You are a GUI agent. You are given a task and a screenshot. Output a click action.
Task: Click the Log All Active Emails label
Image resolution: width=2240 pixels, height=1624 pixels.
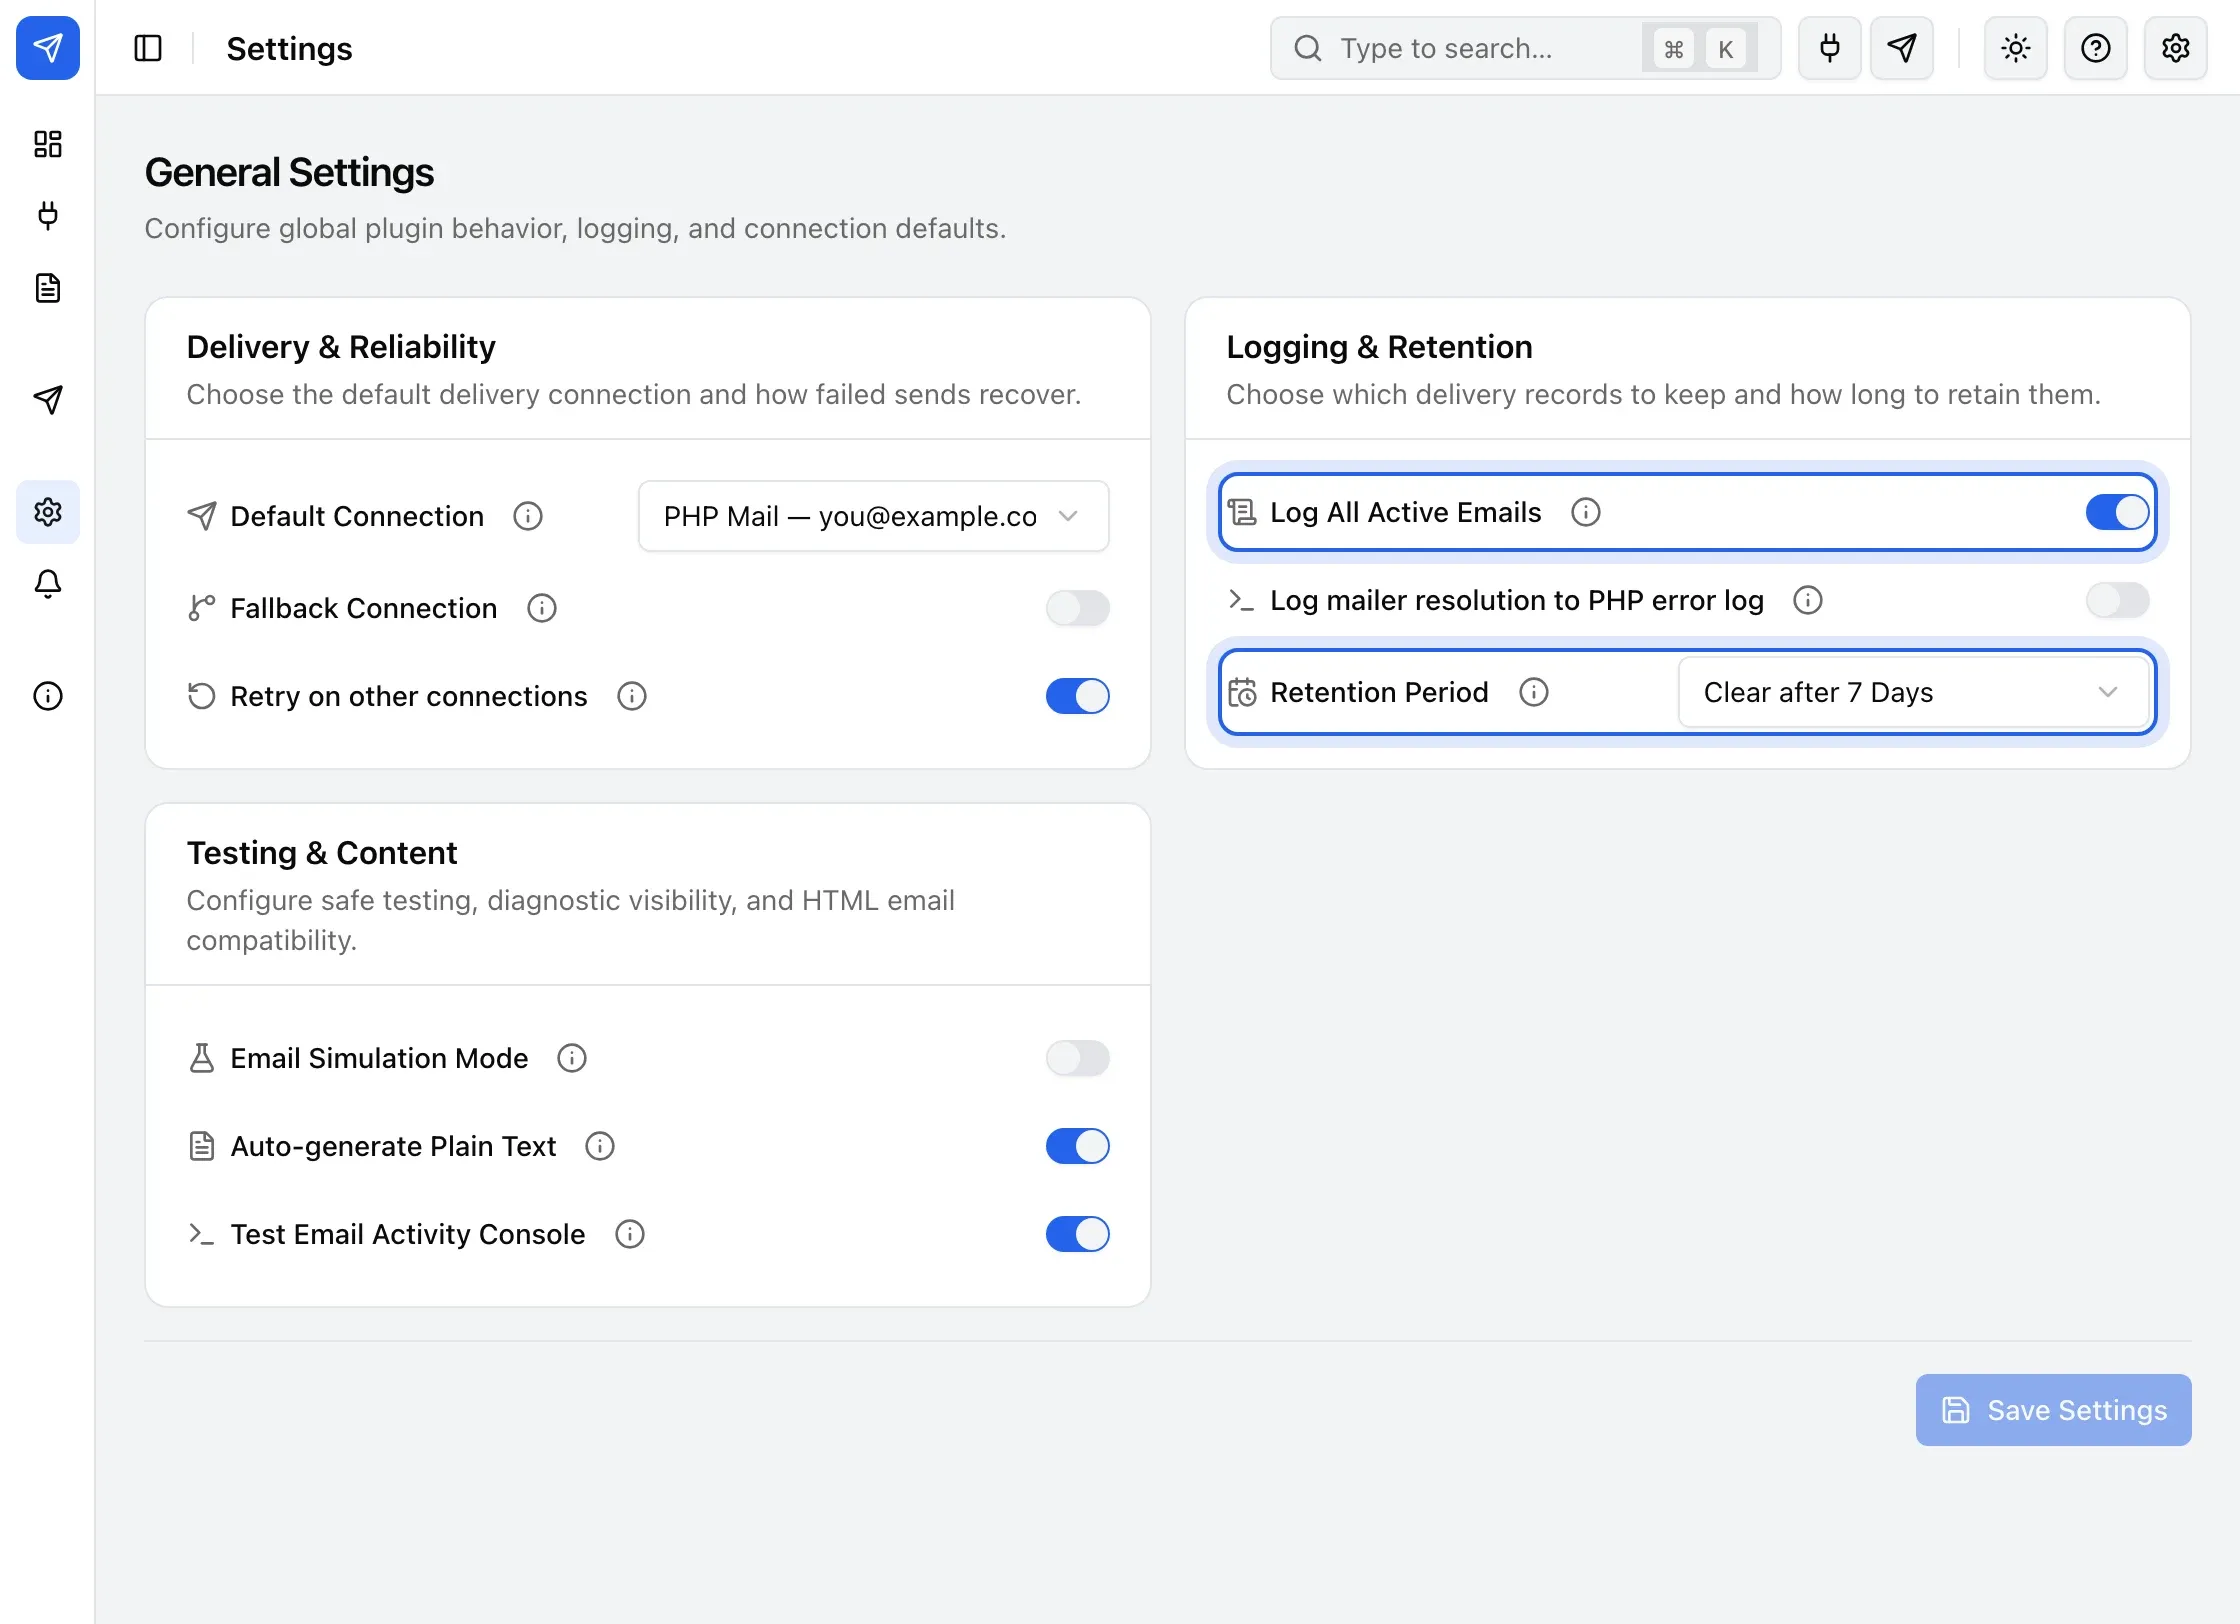coord(1406,512)
